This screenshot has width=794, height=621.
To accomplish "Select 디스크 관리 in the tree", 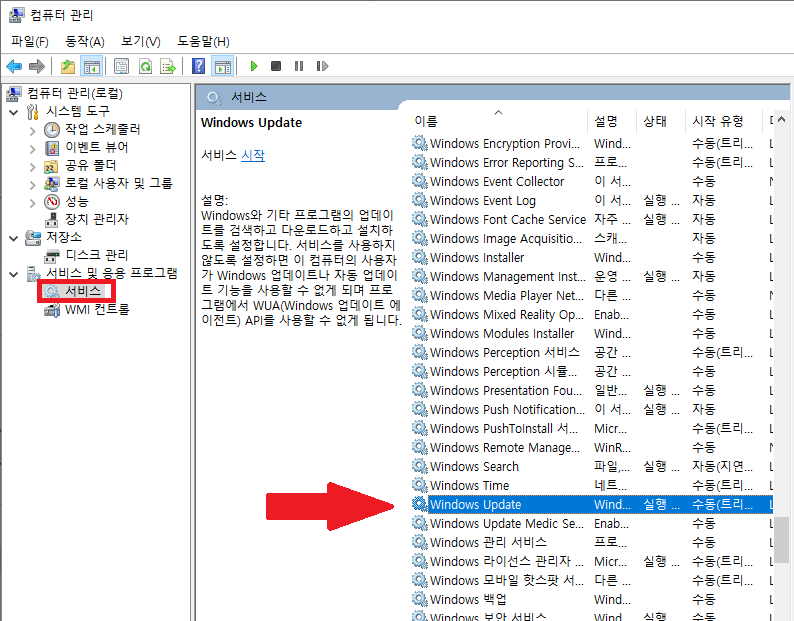I will click(x=97, y=255).
